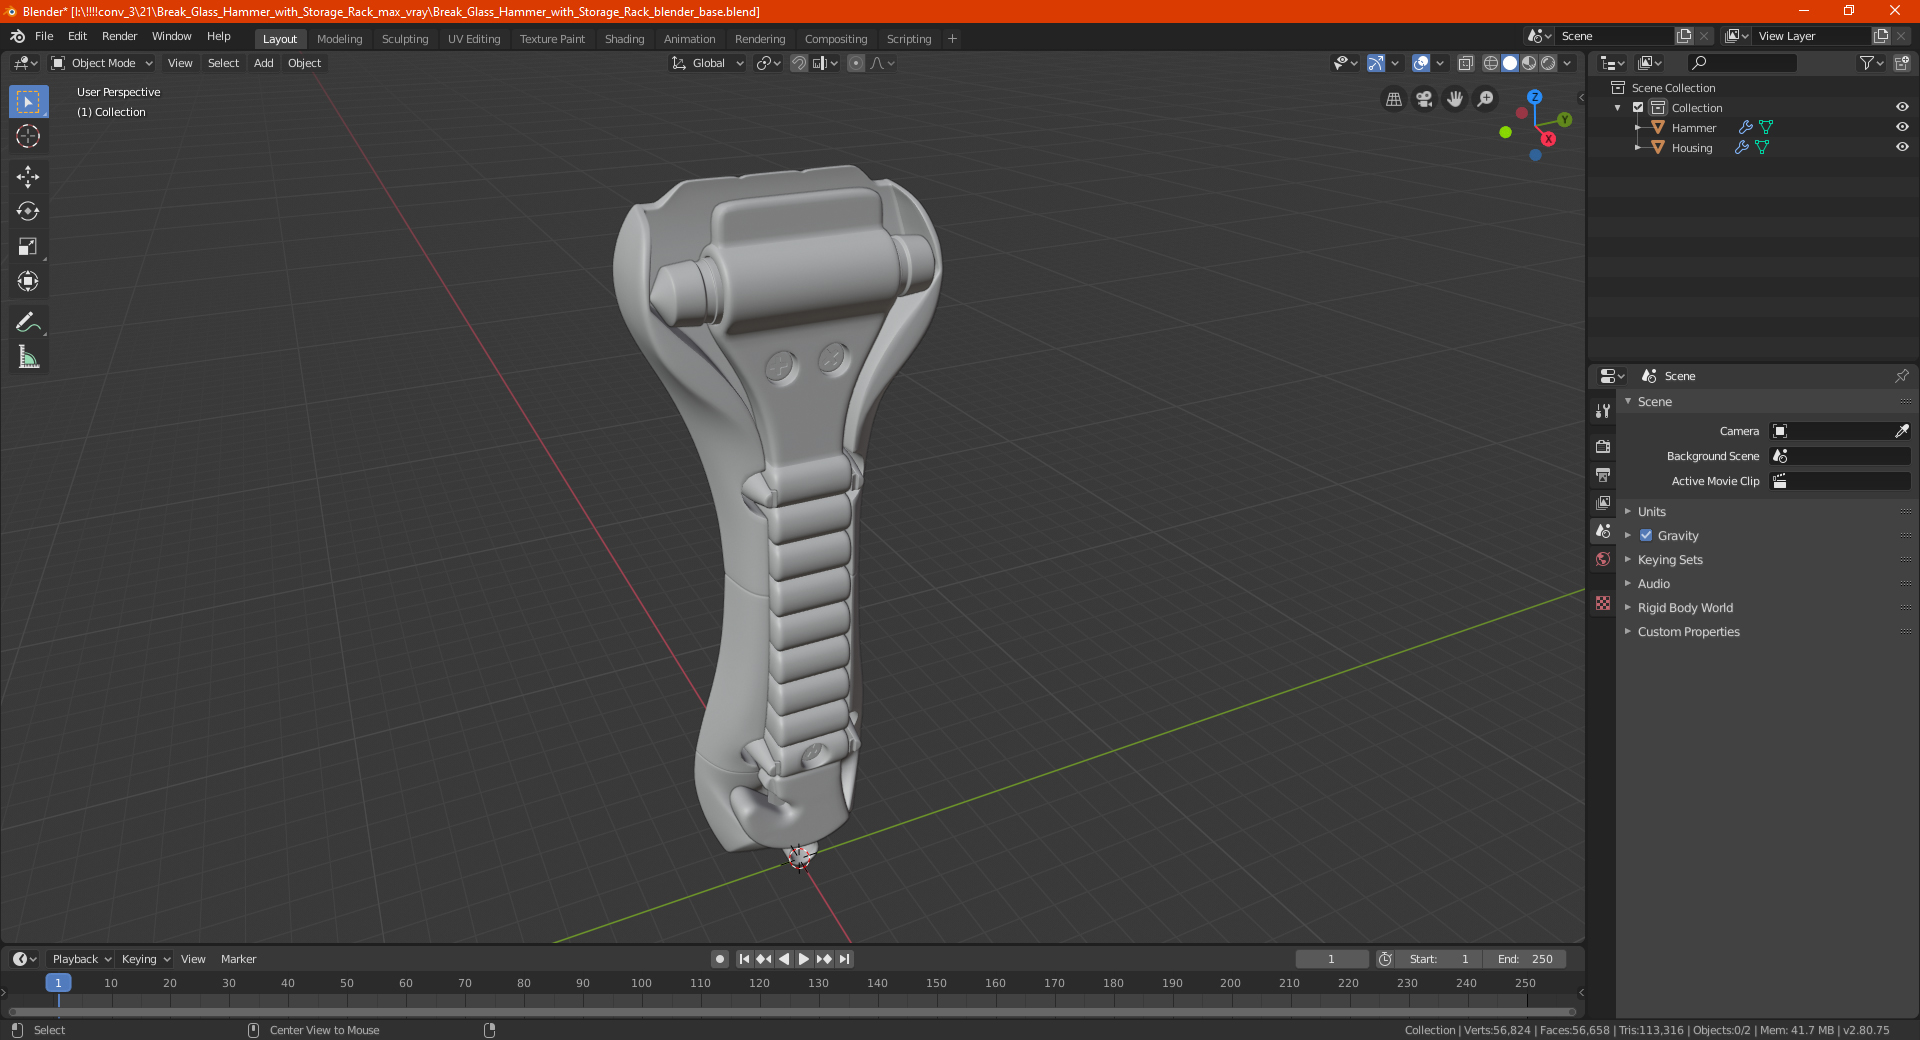The width and height of the screenshot is (1920, 1040).
Task: Open the Texture properties tab
Action: tap(1603, 603)
